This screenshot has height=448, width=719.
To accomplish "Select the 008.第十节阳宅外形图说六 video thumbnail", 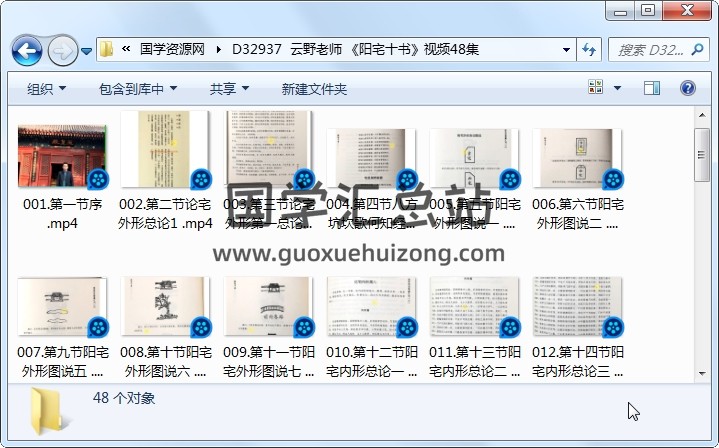I will pos(165,307).
